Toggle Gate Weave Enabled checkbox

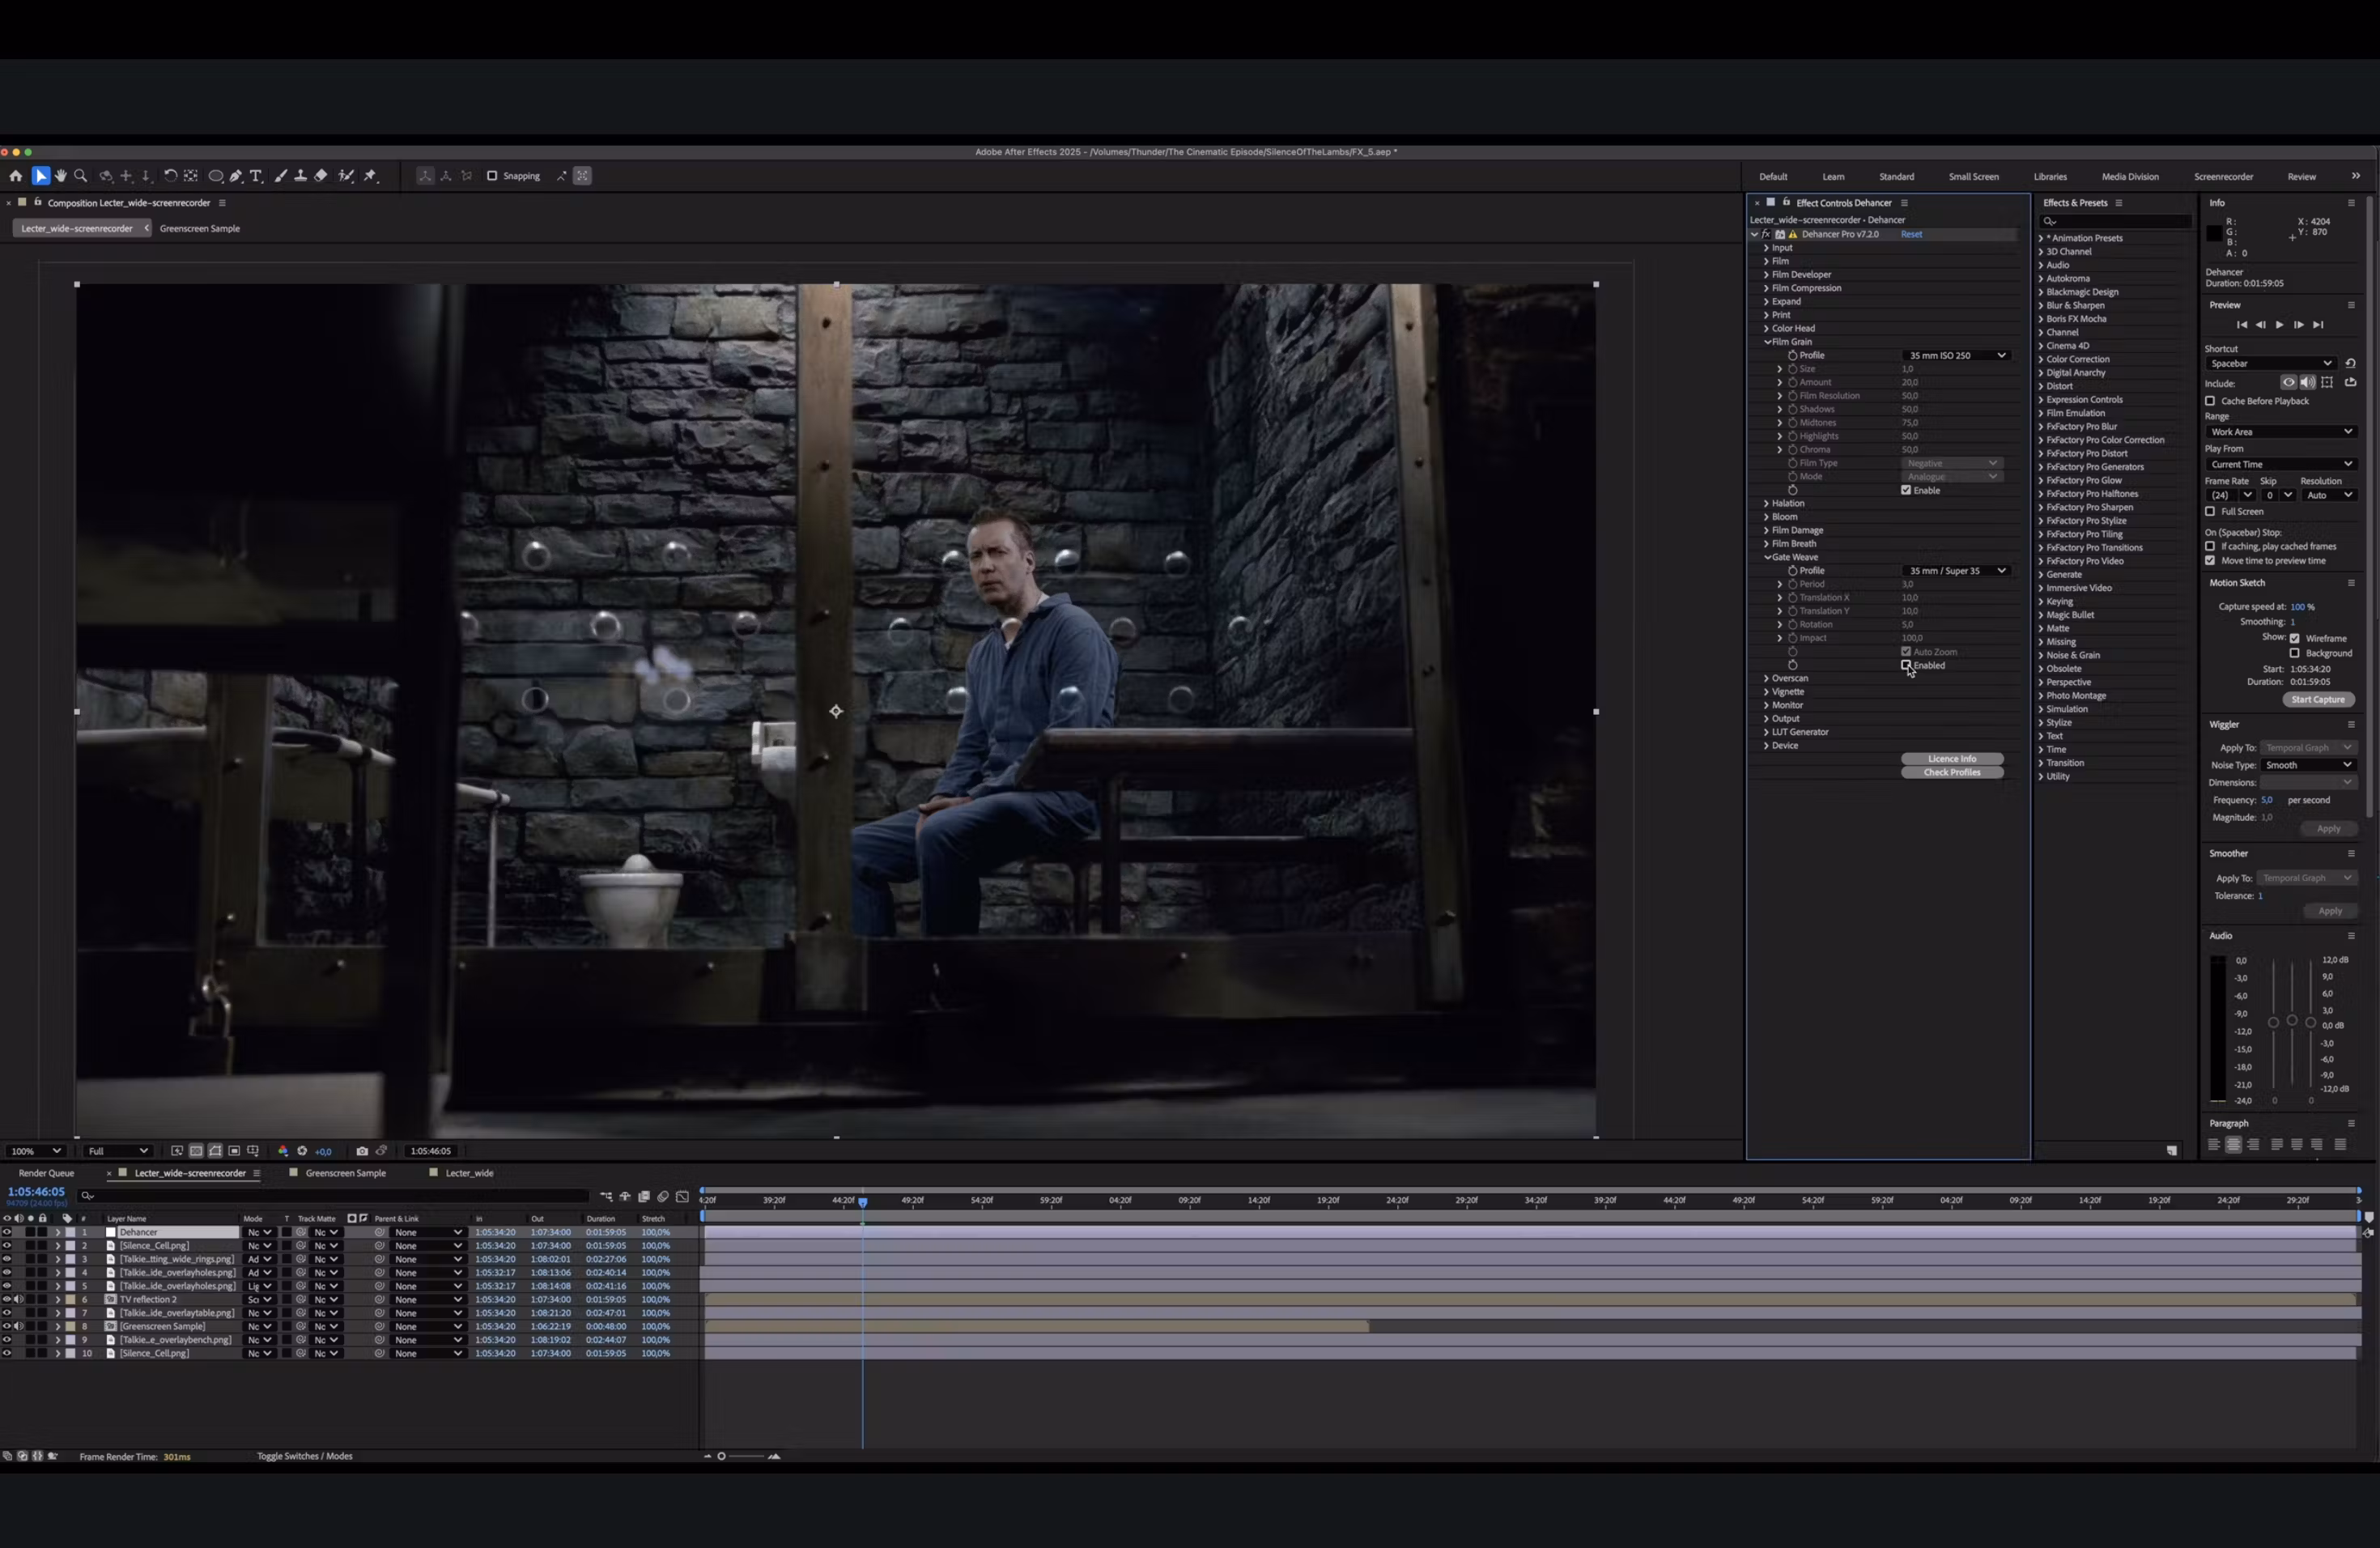coord(1906,665)
